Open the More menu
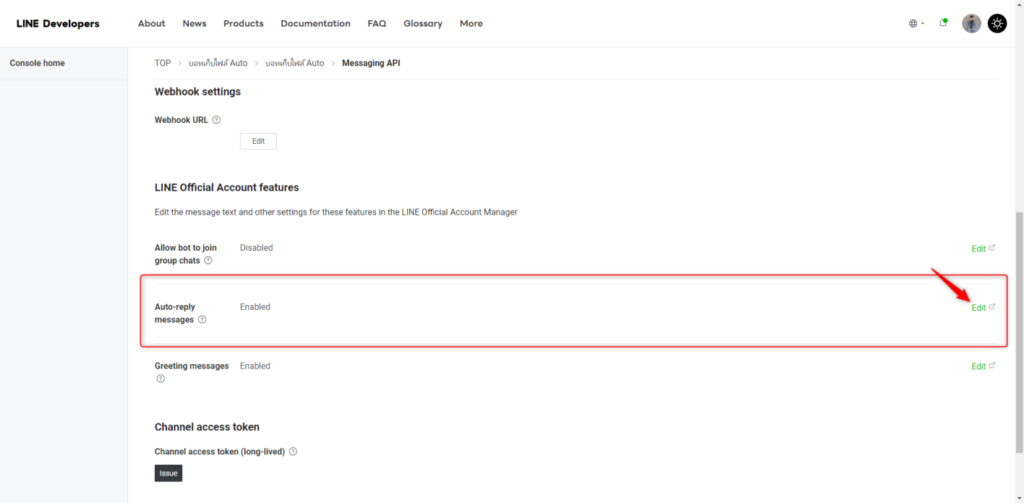Screen dimensions: 1024x503 tap(471, 23)
